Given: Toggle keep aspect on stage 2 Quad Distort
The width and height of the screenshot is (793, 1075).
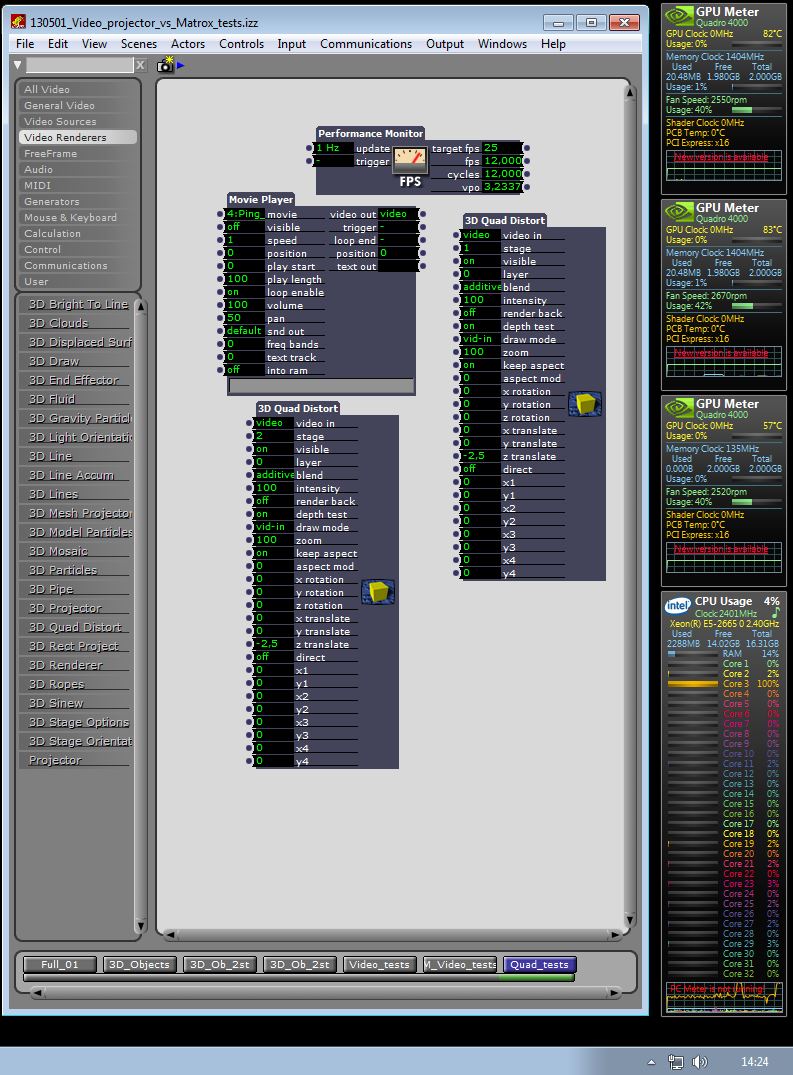Looking at the screenshot, I should coord(273,553).
